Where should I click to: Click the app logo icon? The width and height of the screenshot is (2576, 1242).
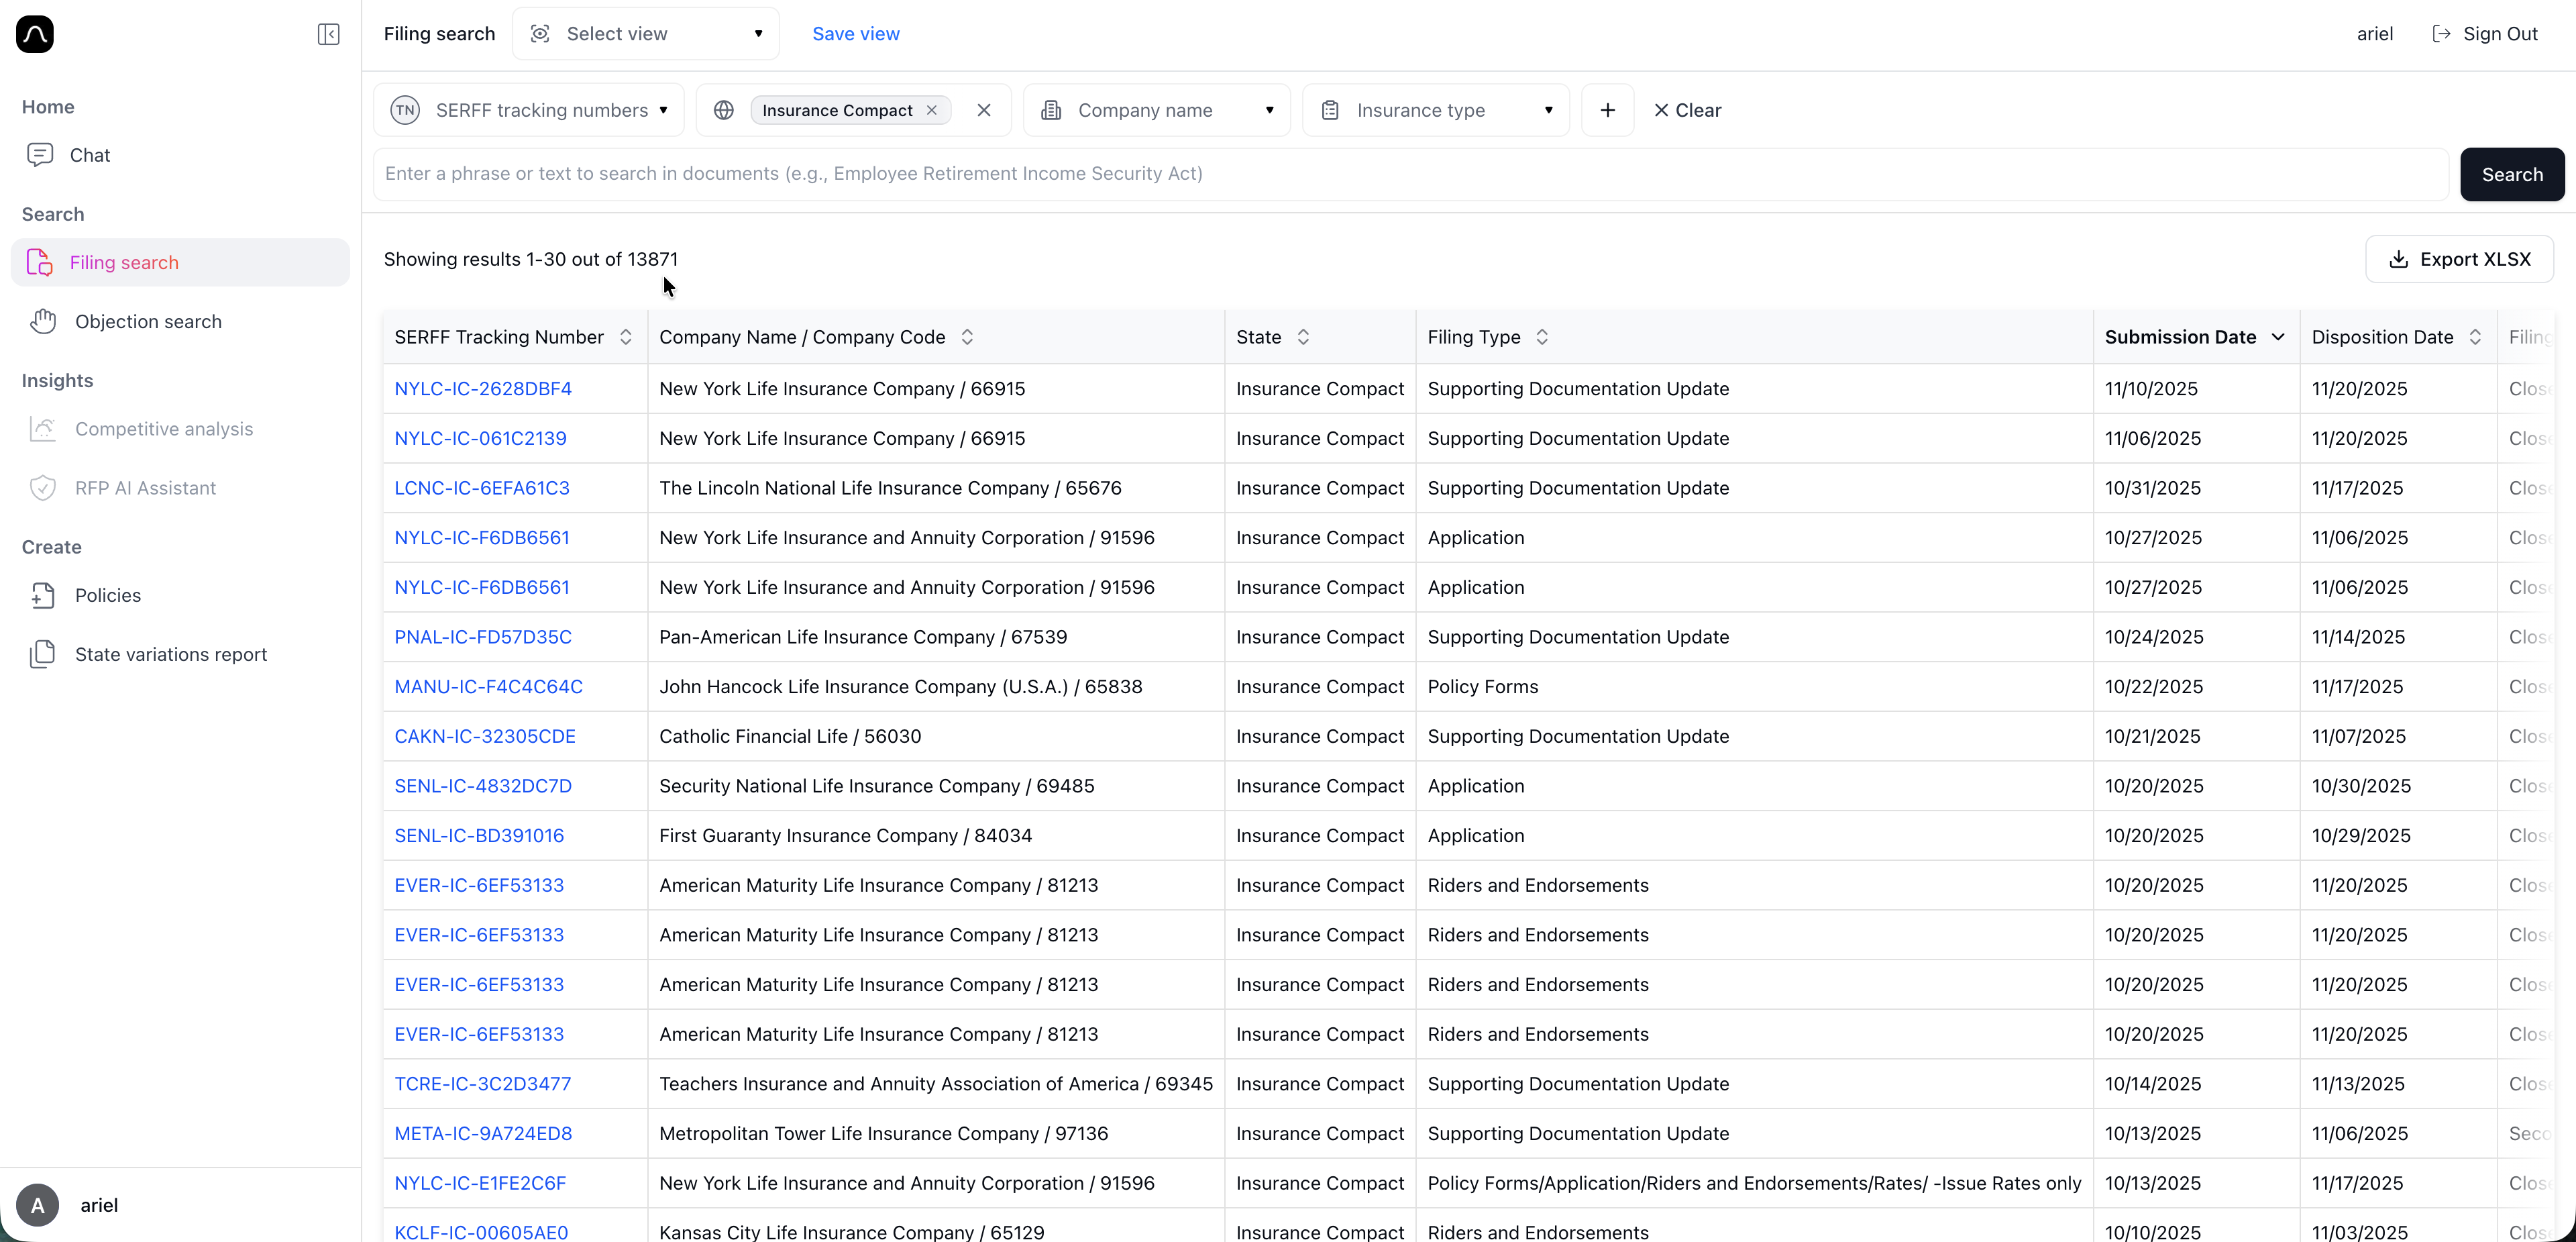pyautogui.click(x=35, y=34)
